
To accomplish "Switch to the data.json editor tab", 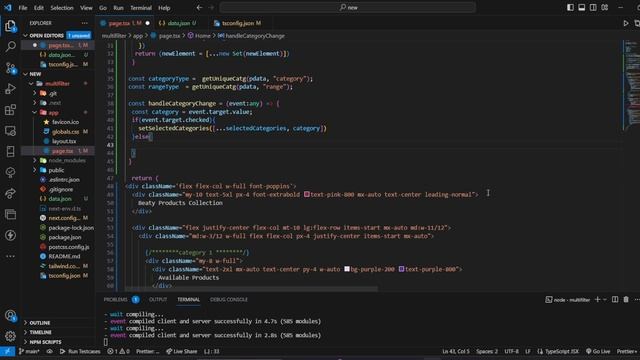I will point(178,23).
